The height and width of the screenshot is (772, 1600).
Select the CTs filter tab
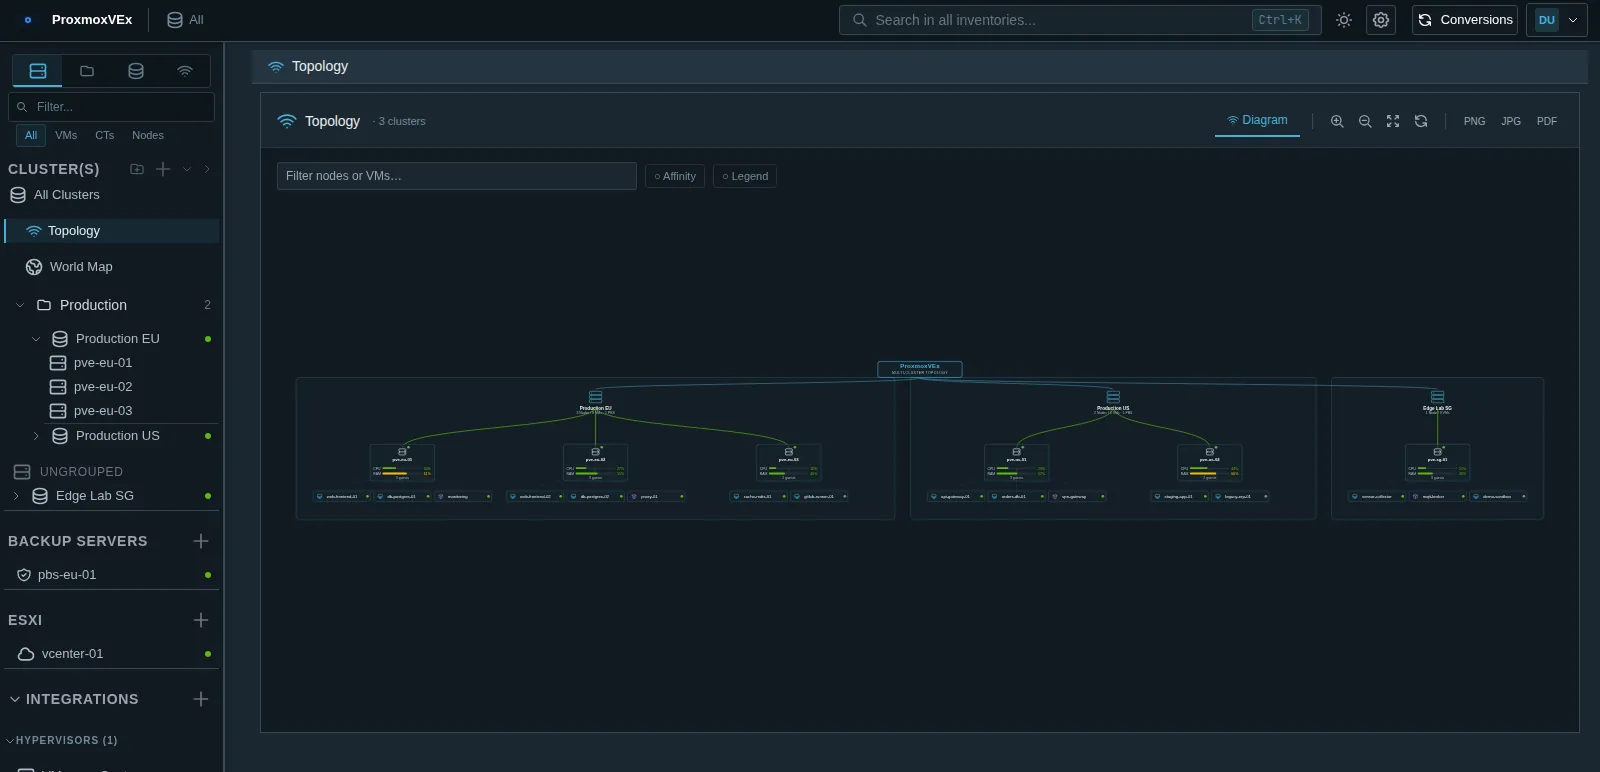105,135
